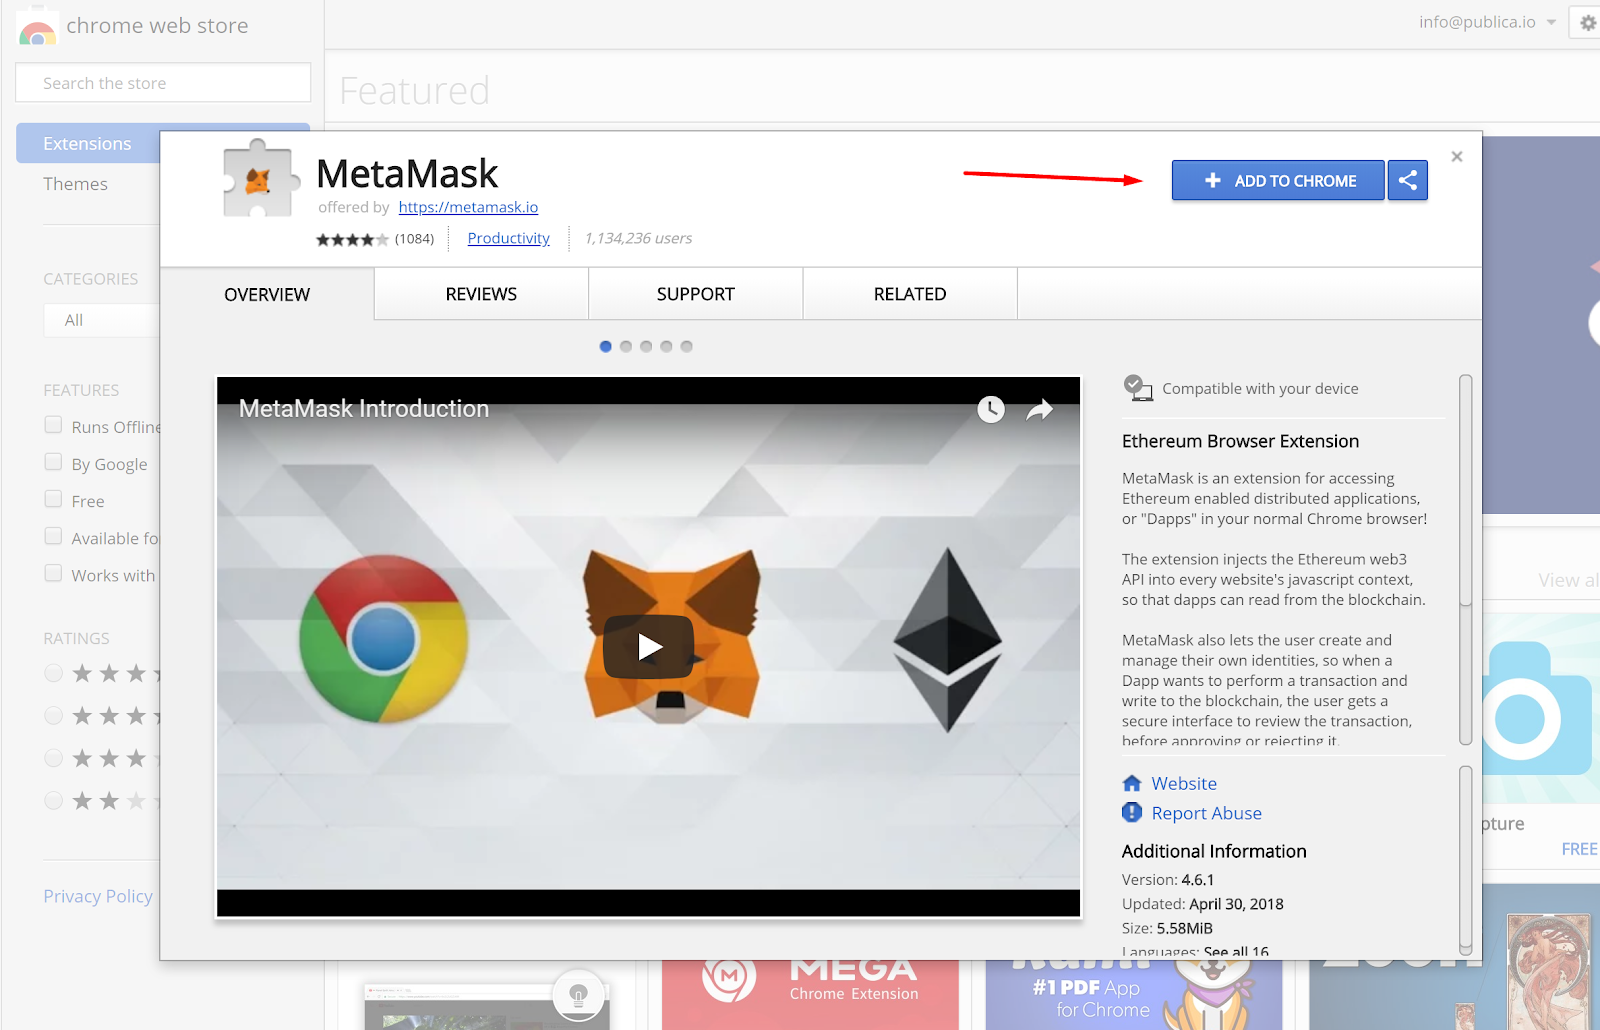Click the Additional Information heading
The height and width of the screenshot is (1030, 1600).
pyautogui.click(x=1214, y=851)
